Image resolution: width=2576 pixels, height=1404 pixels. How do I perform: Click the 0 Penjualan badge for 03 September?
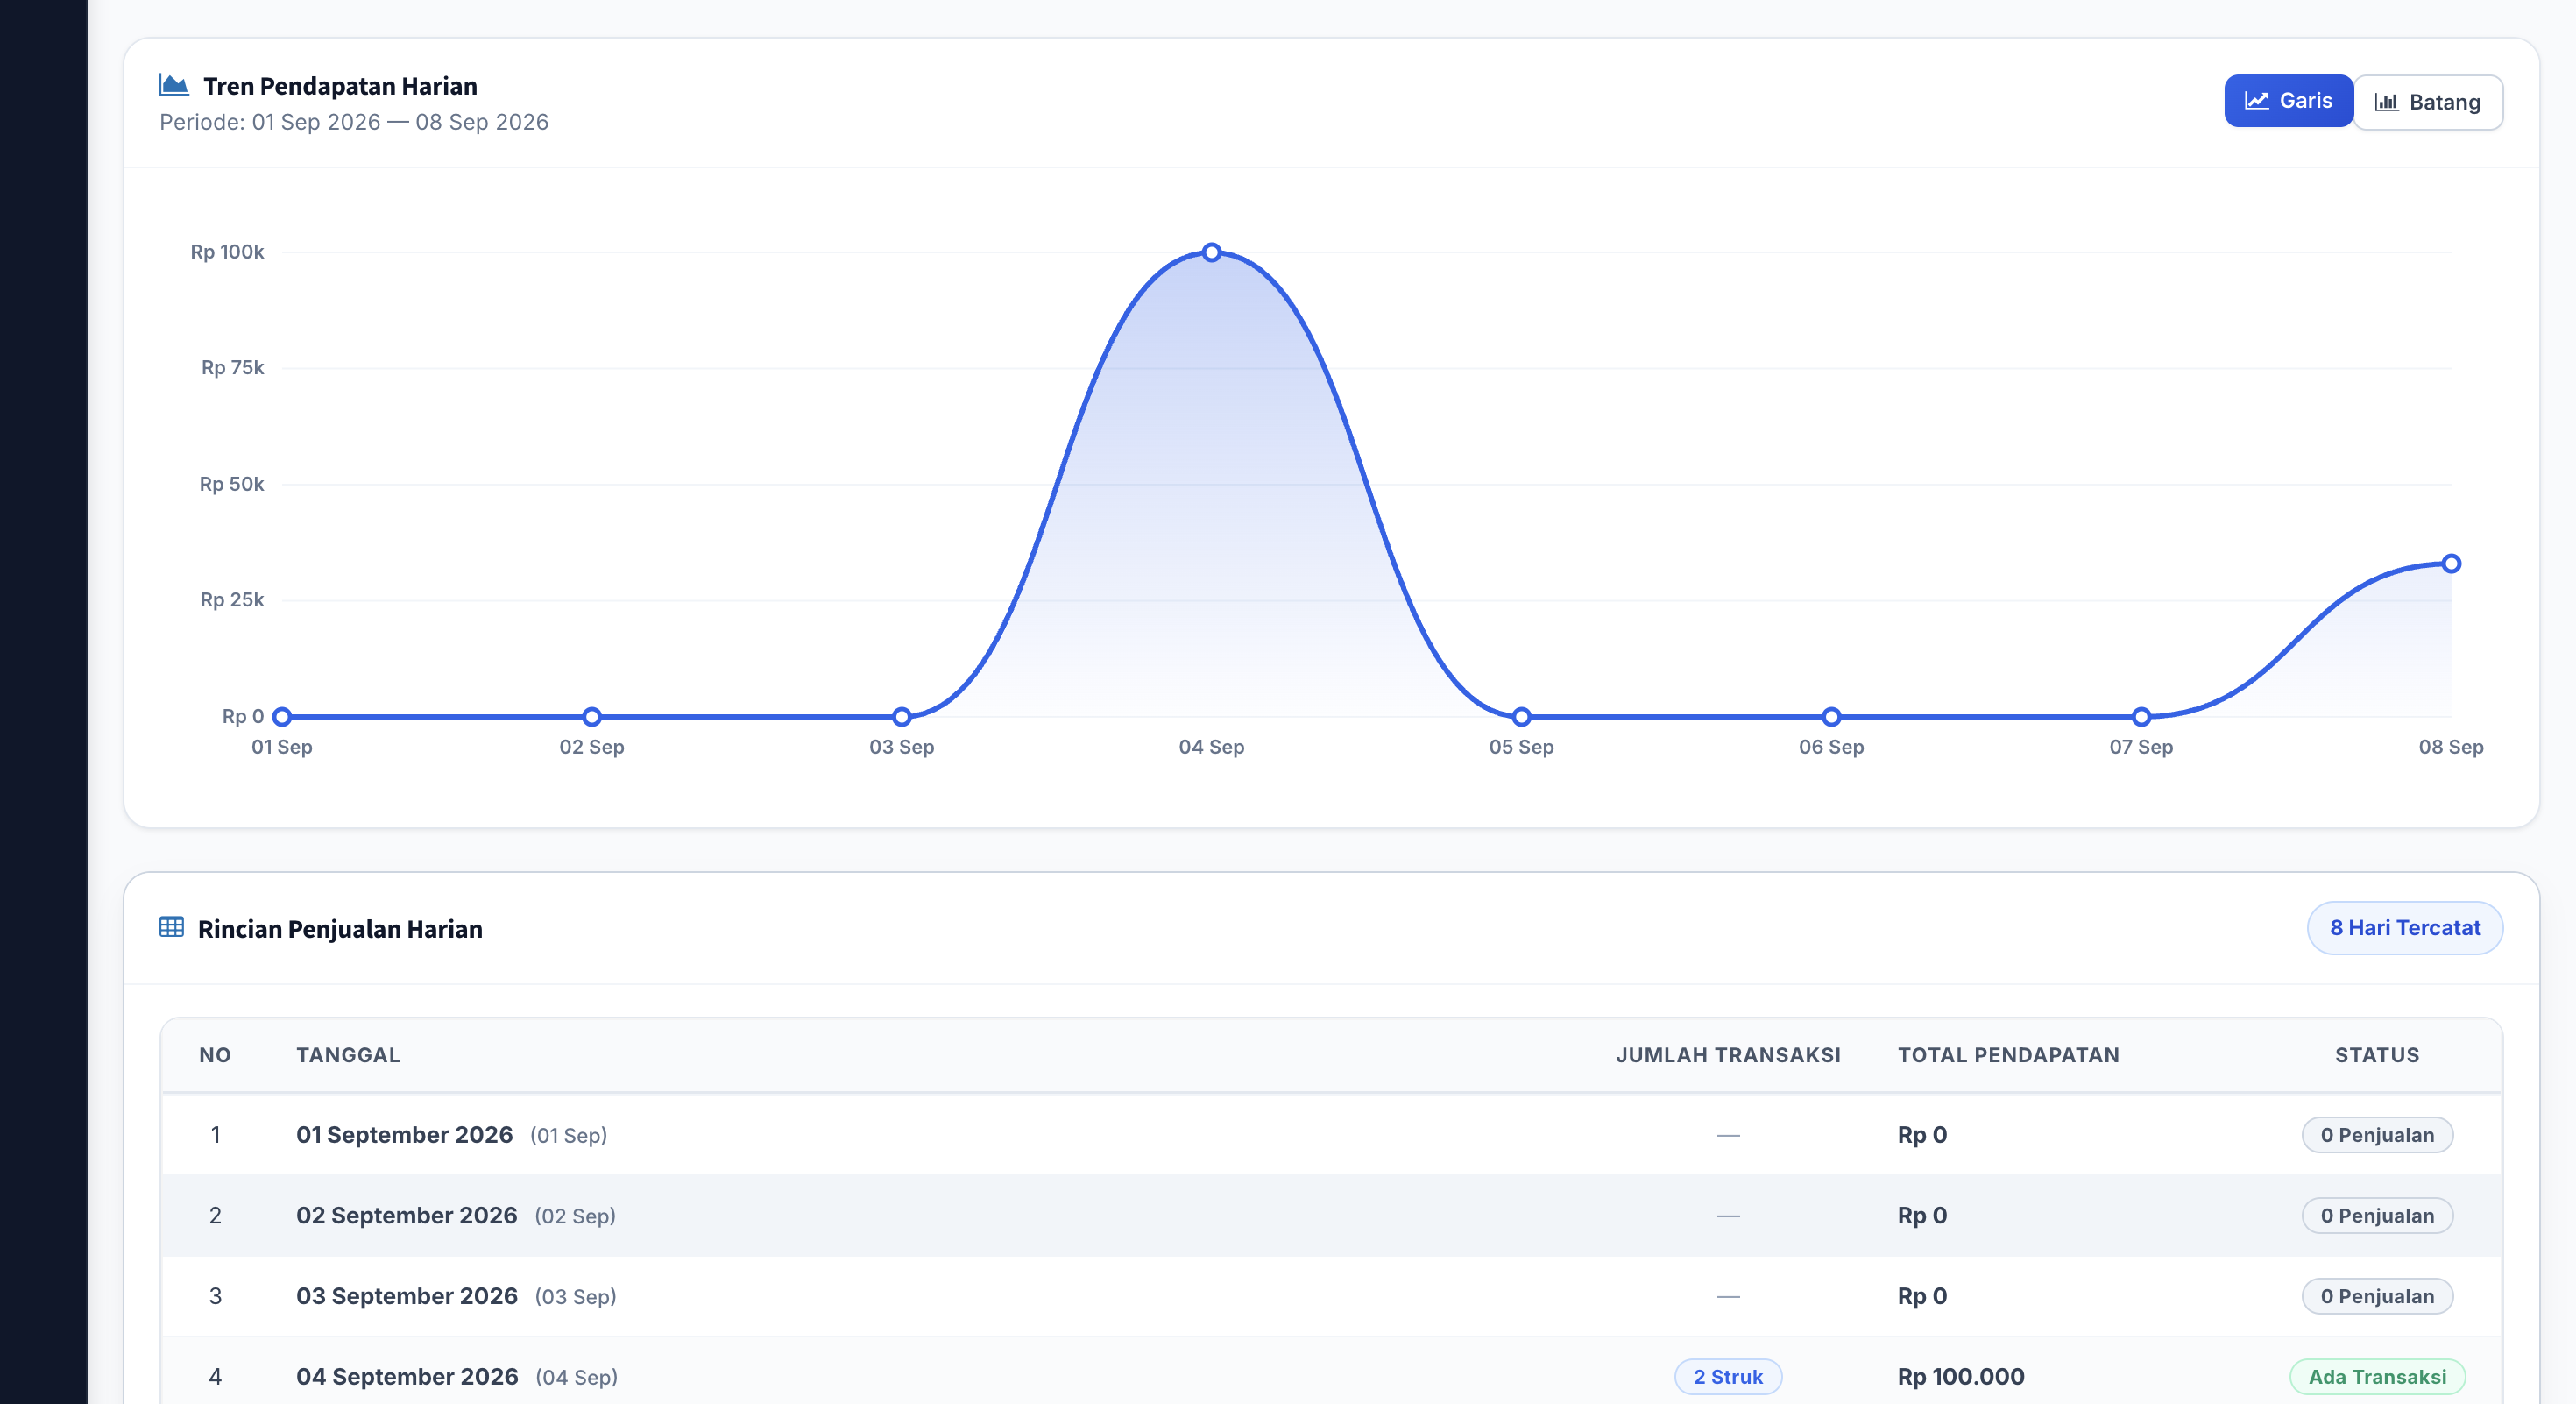pyautogui.click(x=2377, y=1296)
